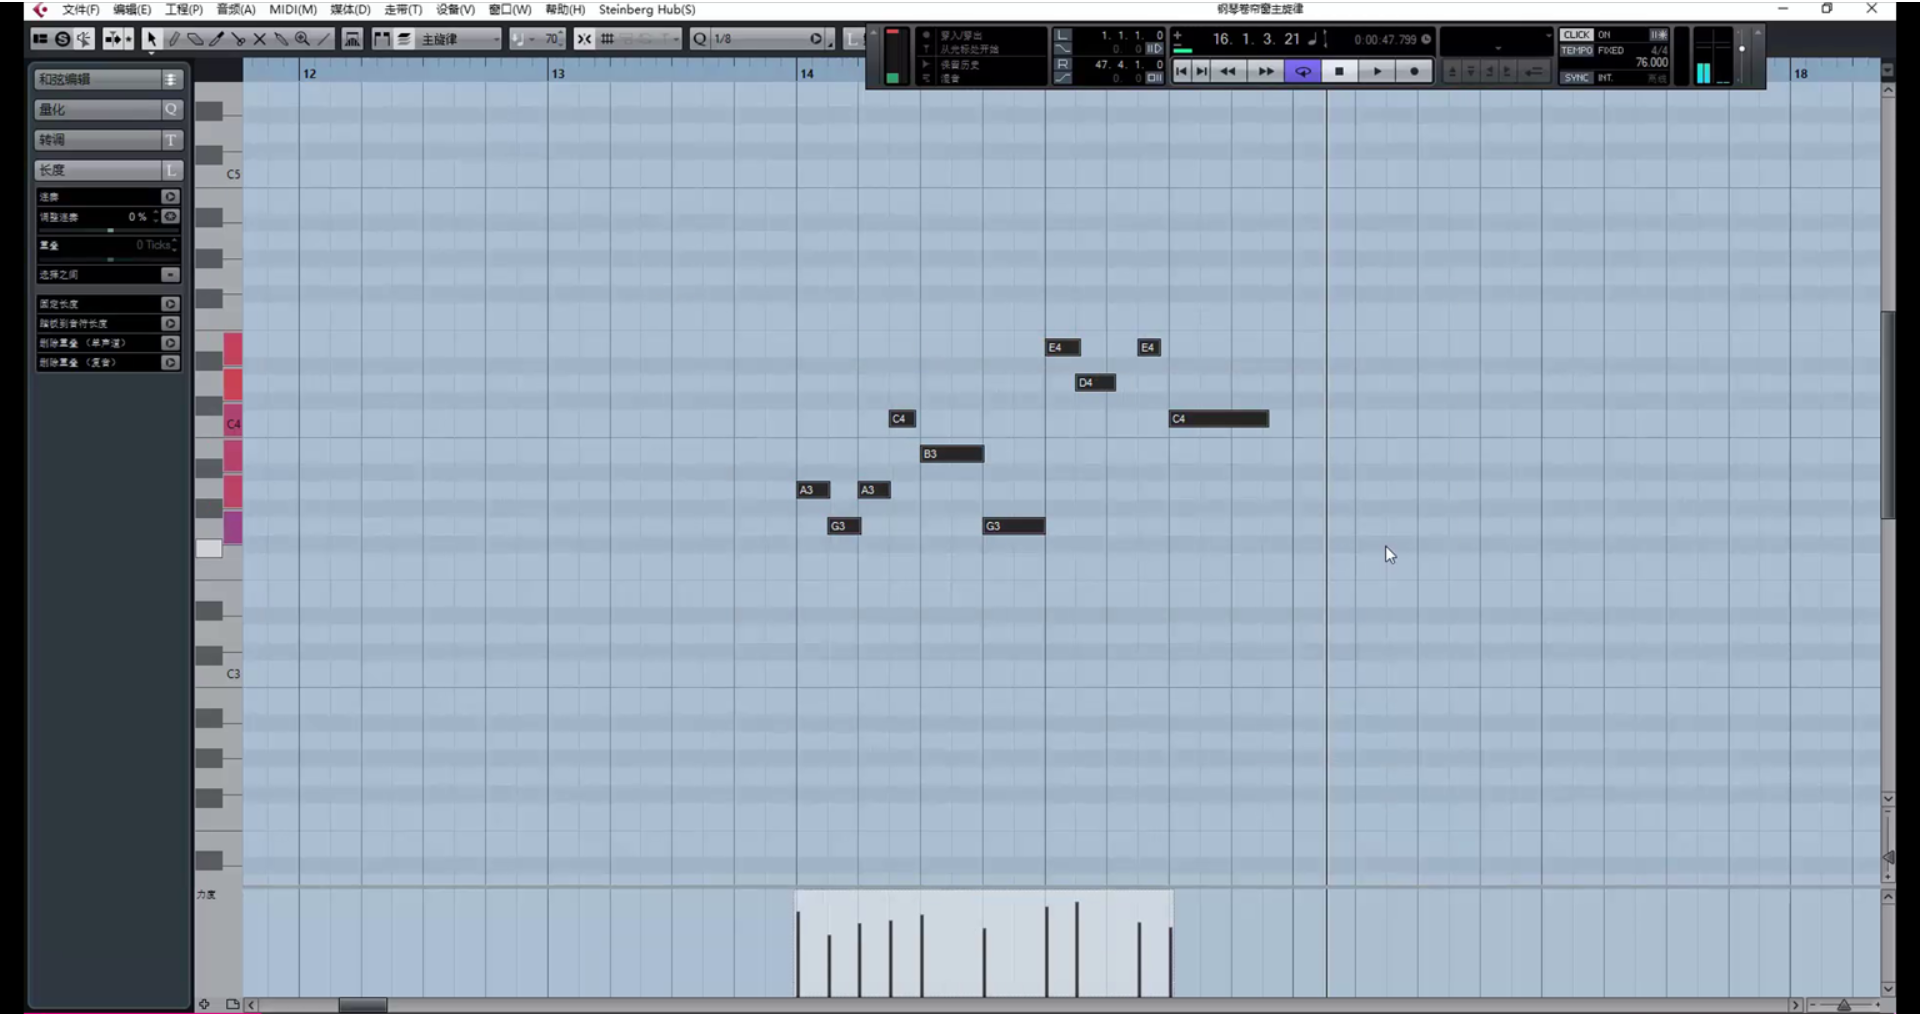
Task: Open the quantize preset 1/8 dropdown
Action: pyautogui.click(x=768, y=39)
